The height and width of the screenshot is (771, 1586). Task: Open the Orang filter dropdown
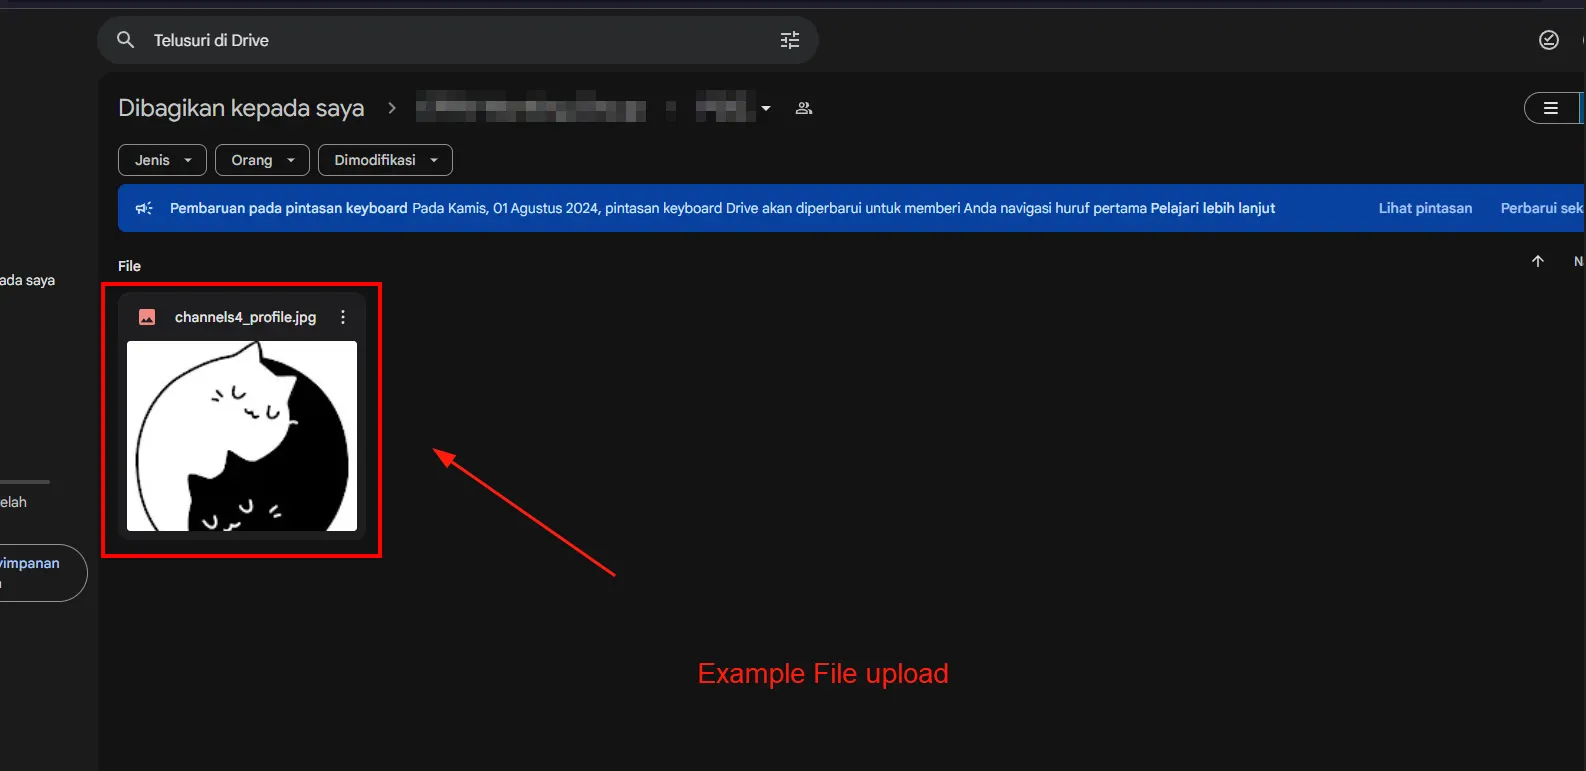pos(262,160)
